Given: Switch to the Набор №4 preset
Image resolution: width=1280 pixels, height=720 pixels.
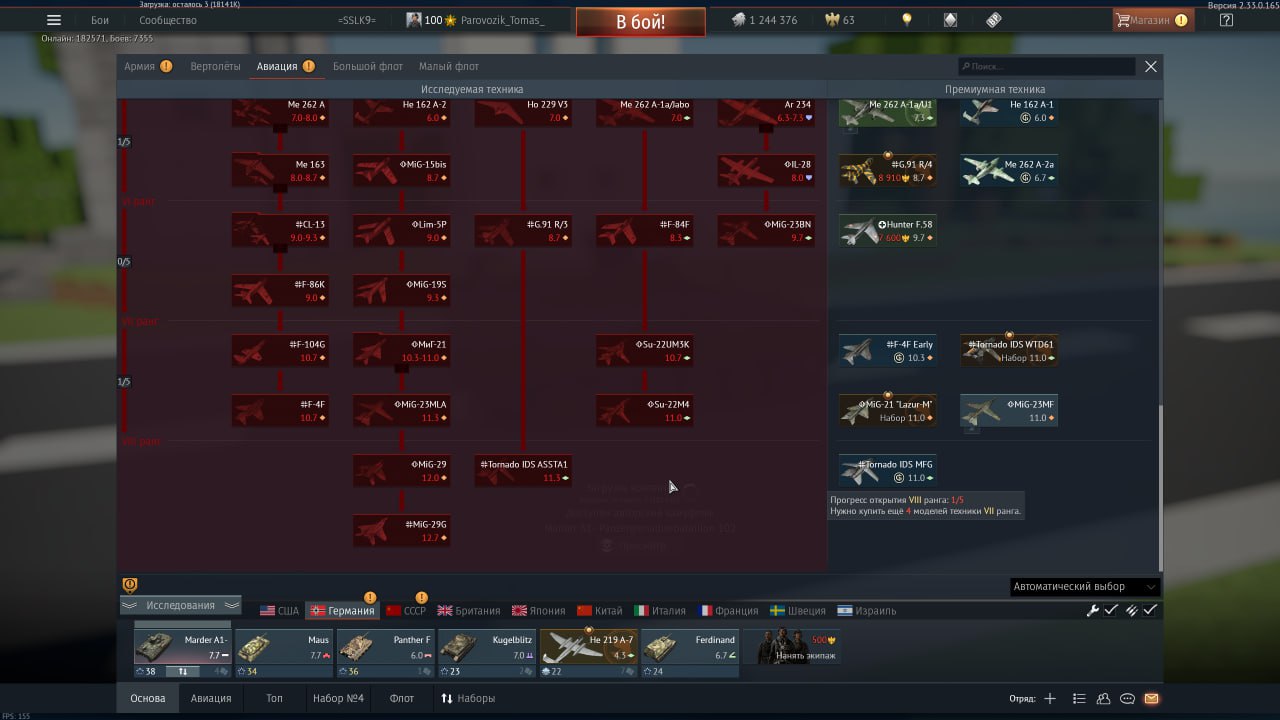Looking at the screenshot, I should point(338,698).
